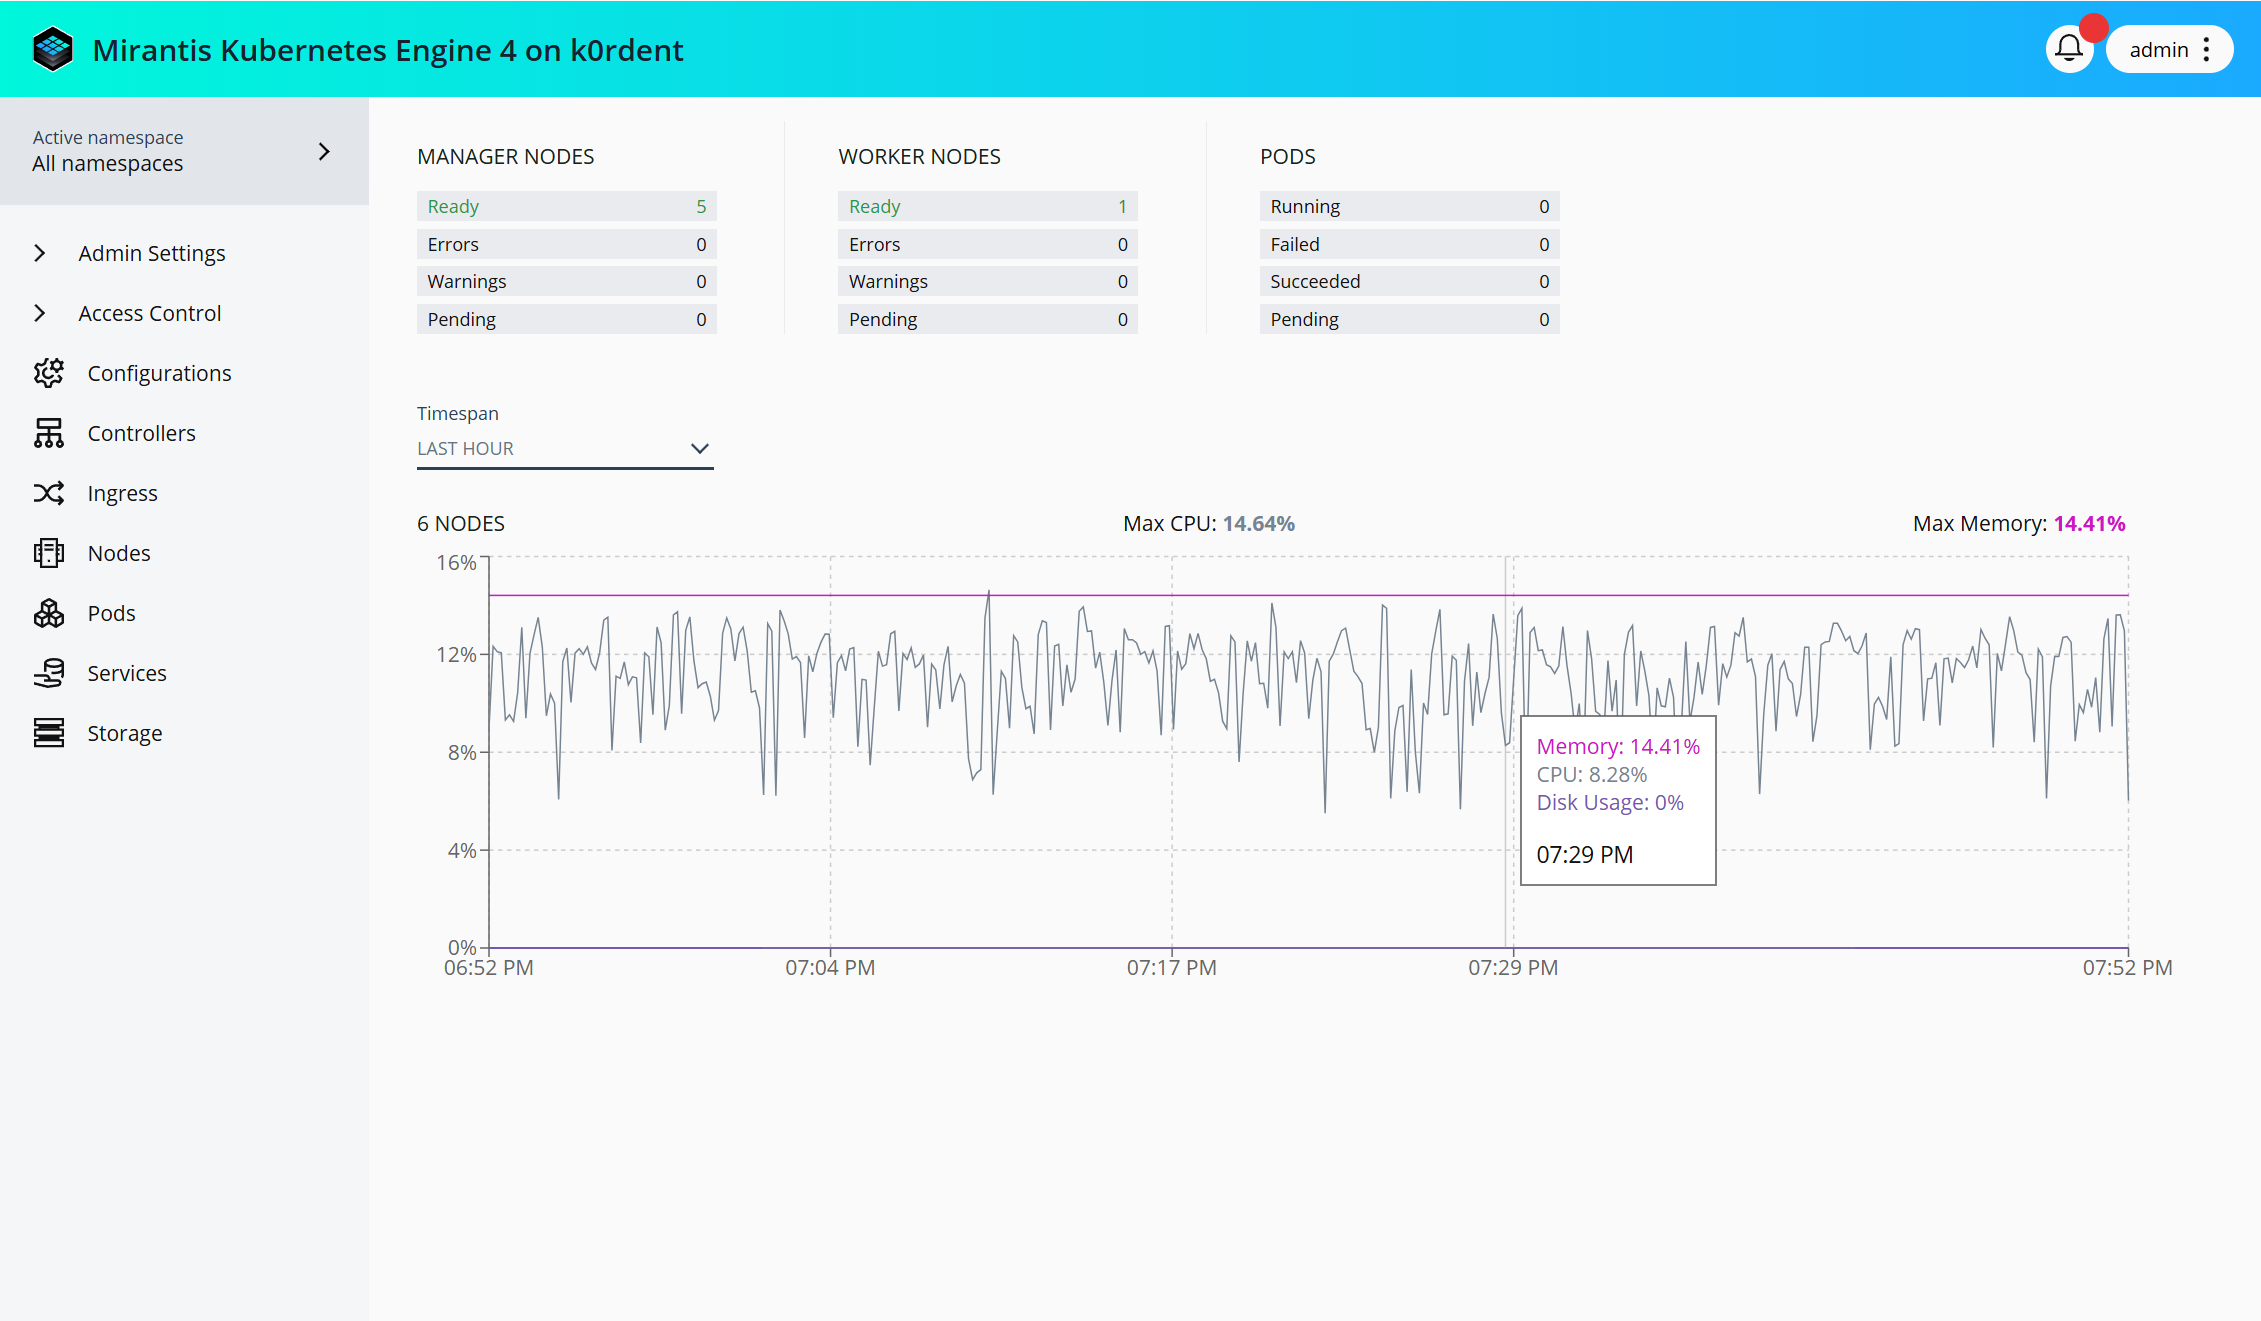This screenshot has height=1321, width=2261.
Task: Click the Manager Nodes Ready row
Action: 566,206
